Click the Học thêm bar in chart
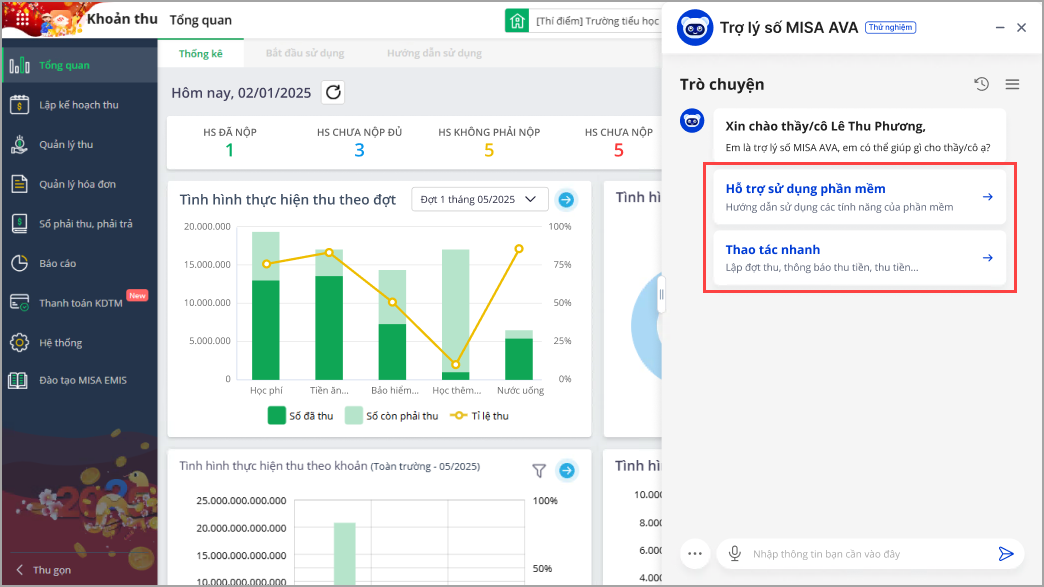This screenshot has height=587, width=1044. tap(455, 315)
